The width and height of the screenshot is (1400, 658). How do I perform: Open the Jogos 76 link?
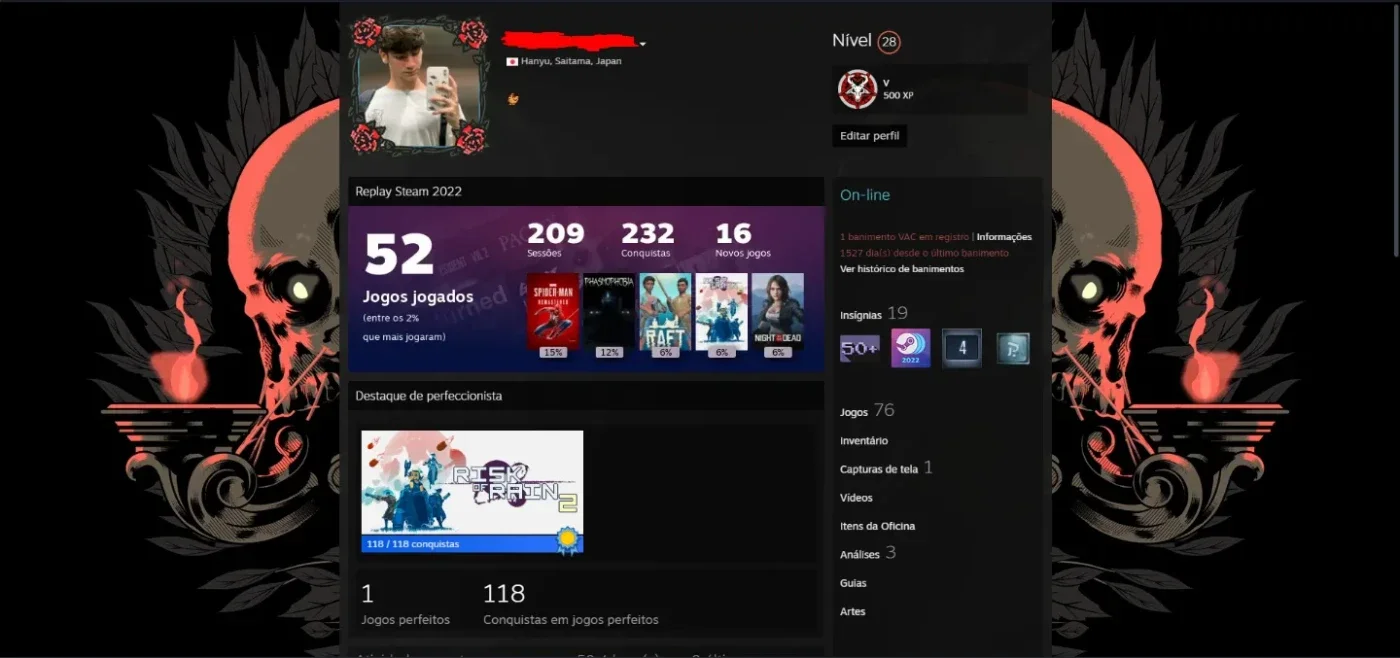[867, 411]
